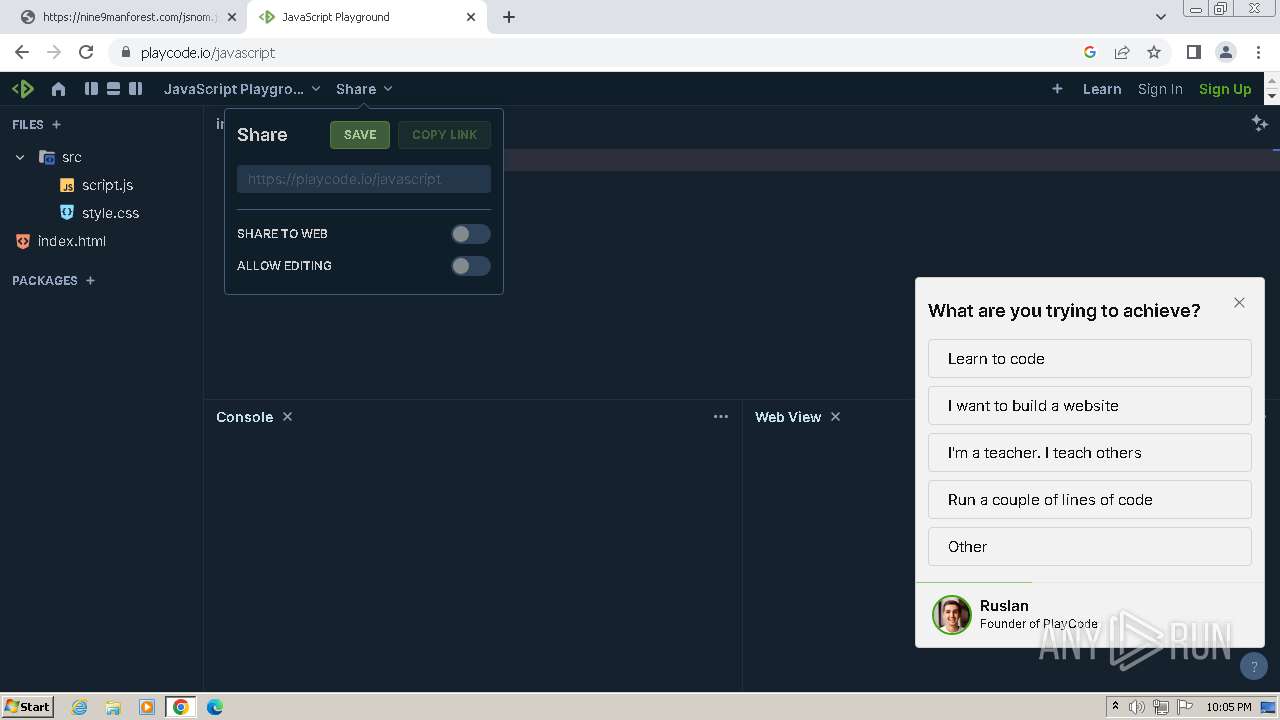This screenshot has width=1280, height=720.
Task: Toggle the Share dropdown menu
Action: [364, 89]
